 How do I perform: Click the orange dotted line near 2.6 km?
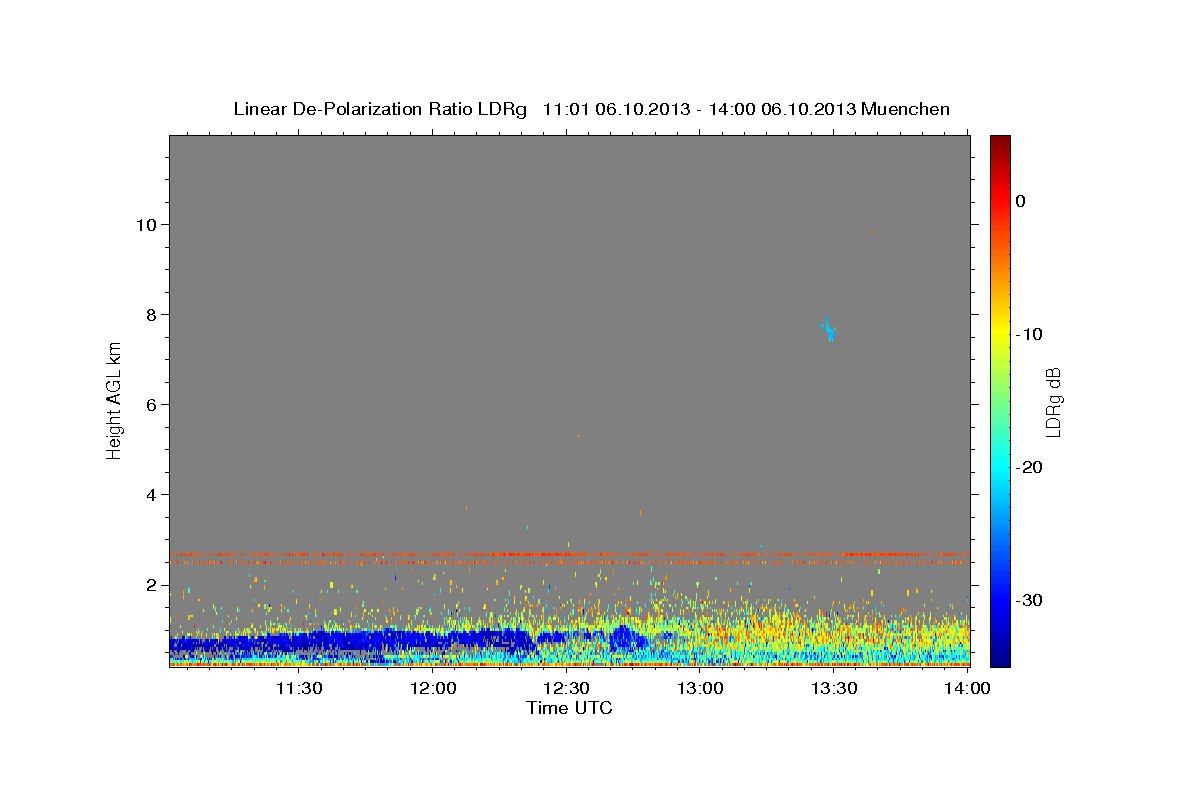coord(569,554)
